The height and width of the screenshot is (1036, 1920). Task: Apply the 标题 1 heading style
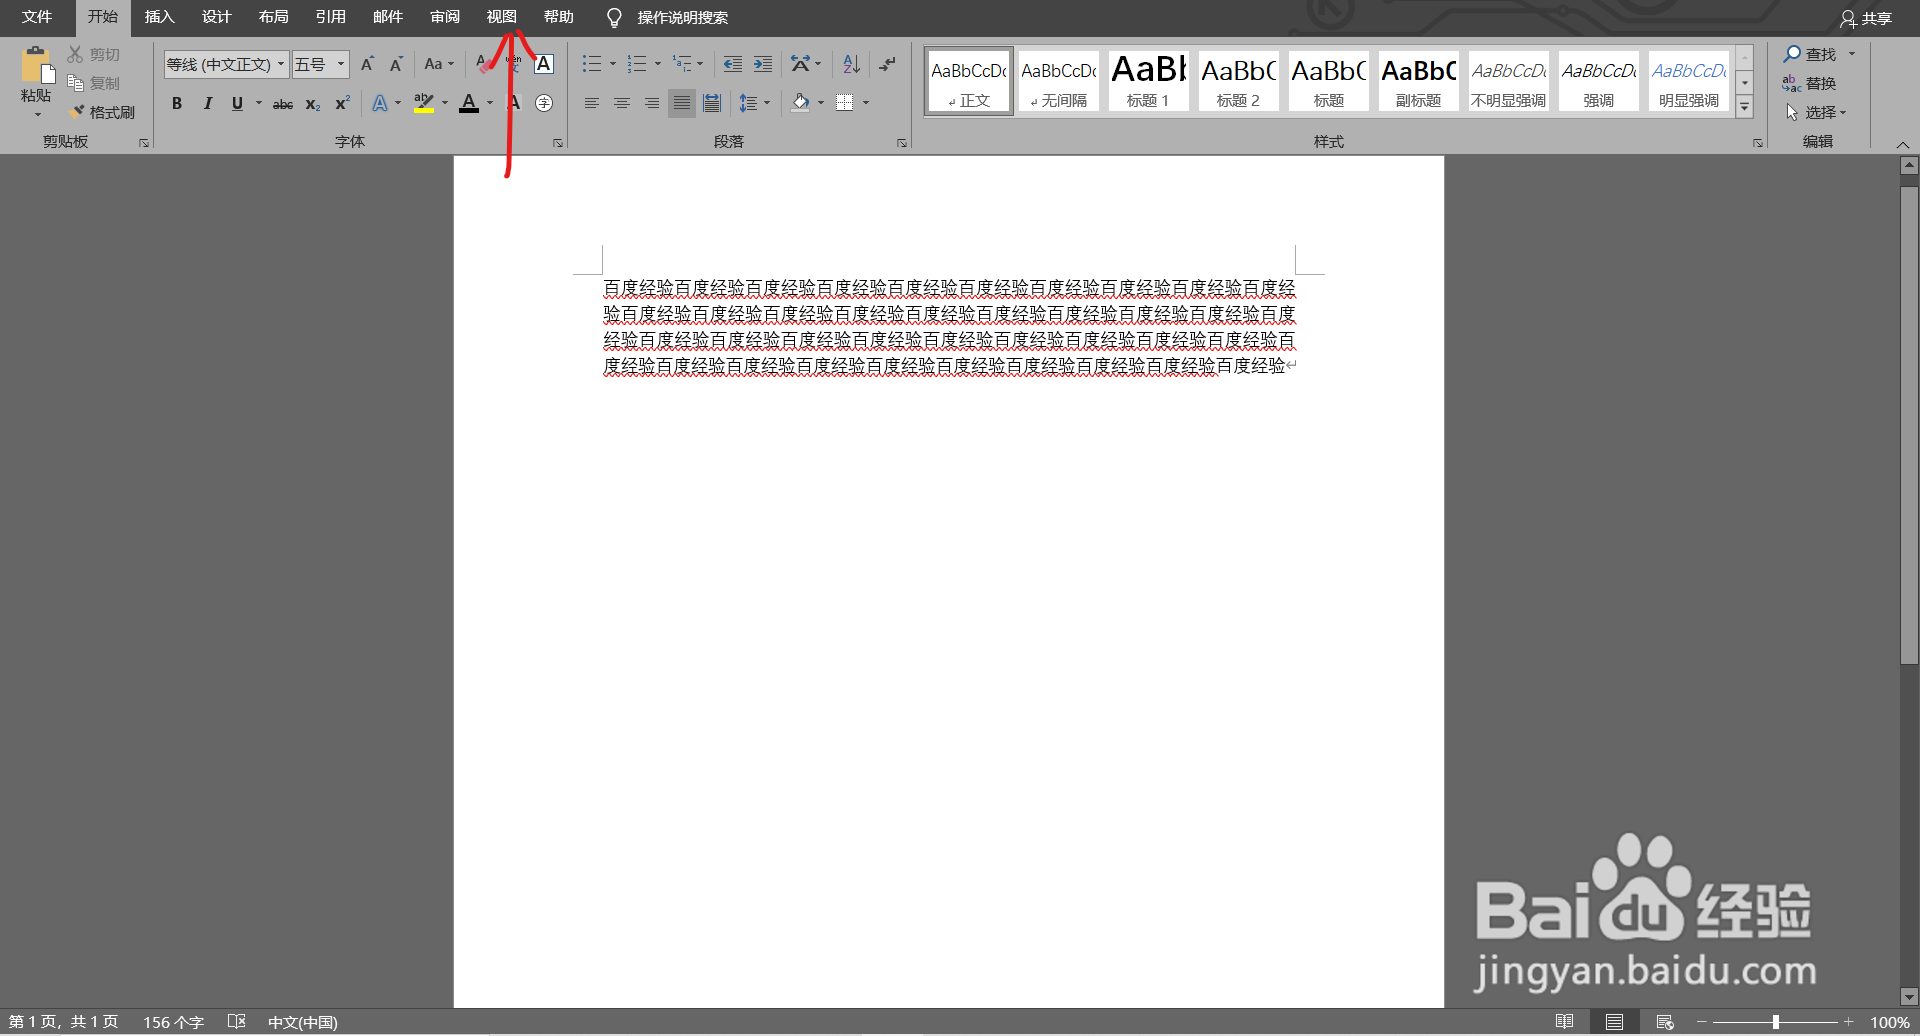[1148, 80]
